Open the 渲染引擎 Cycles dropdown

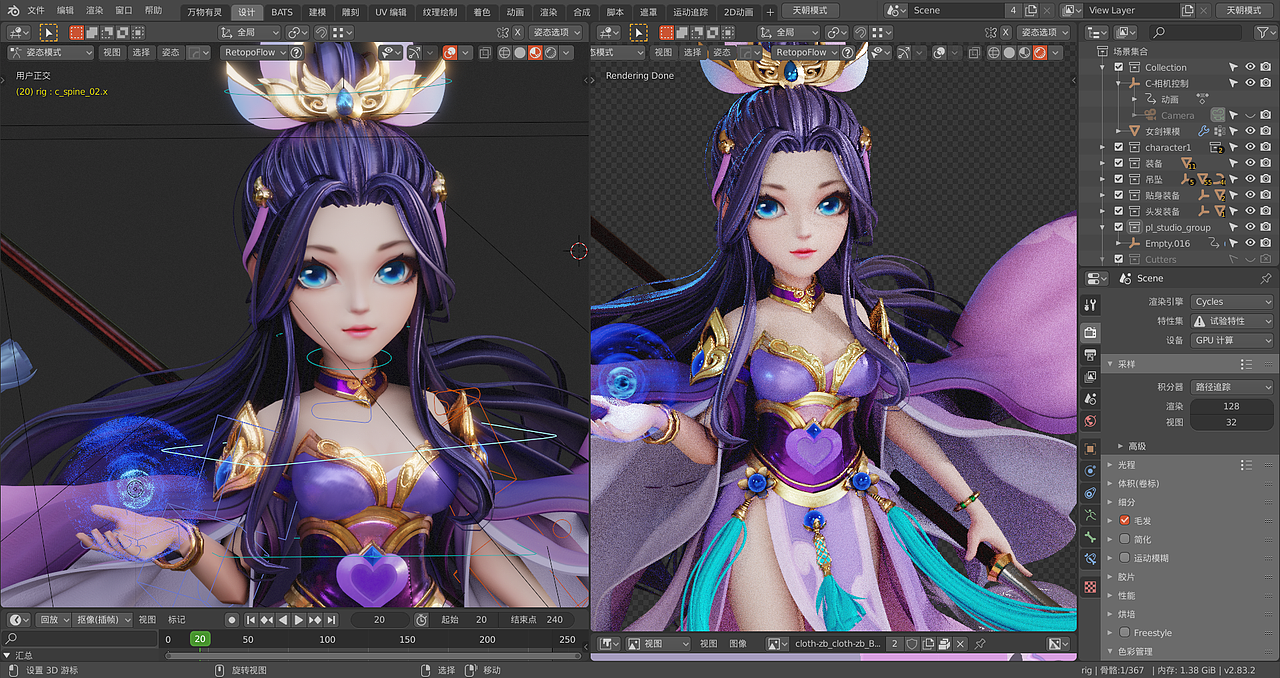tap(1232, 301)
